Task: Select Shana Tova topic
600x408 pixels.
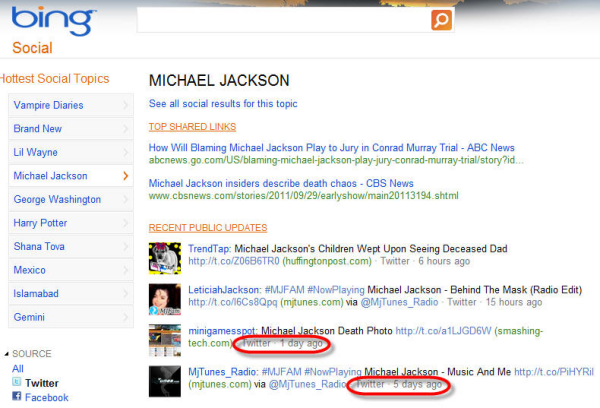Action: pyautogui.click(x=71, y=246)
